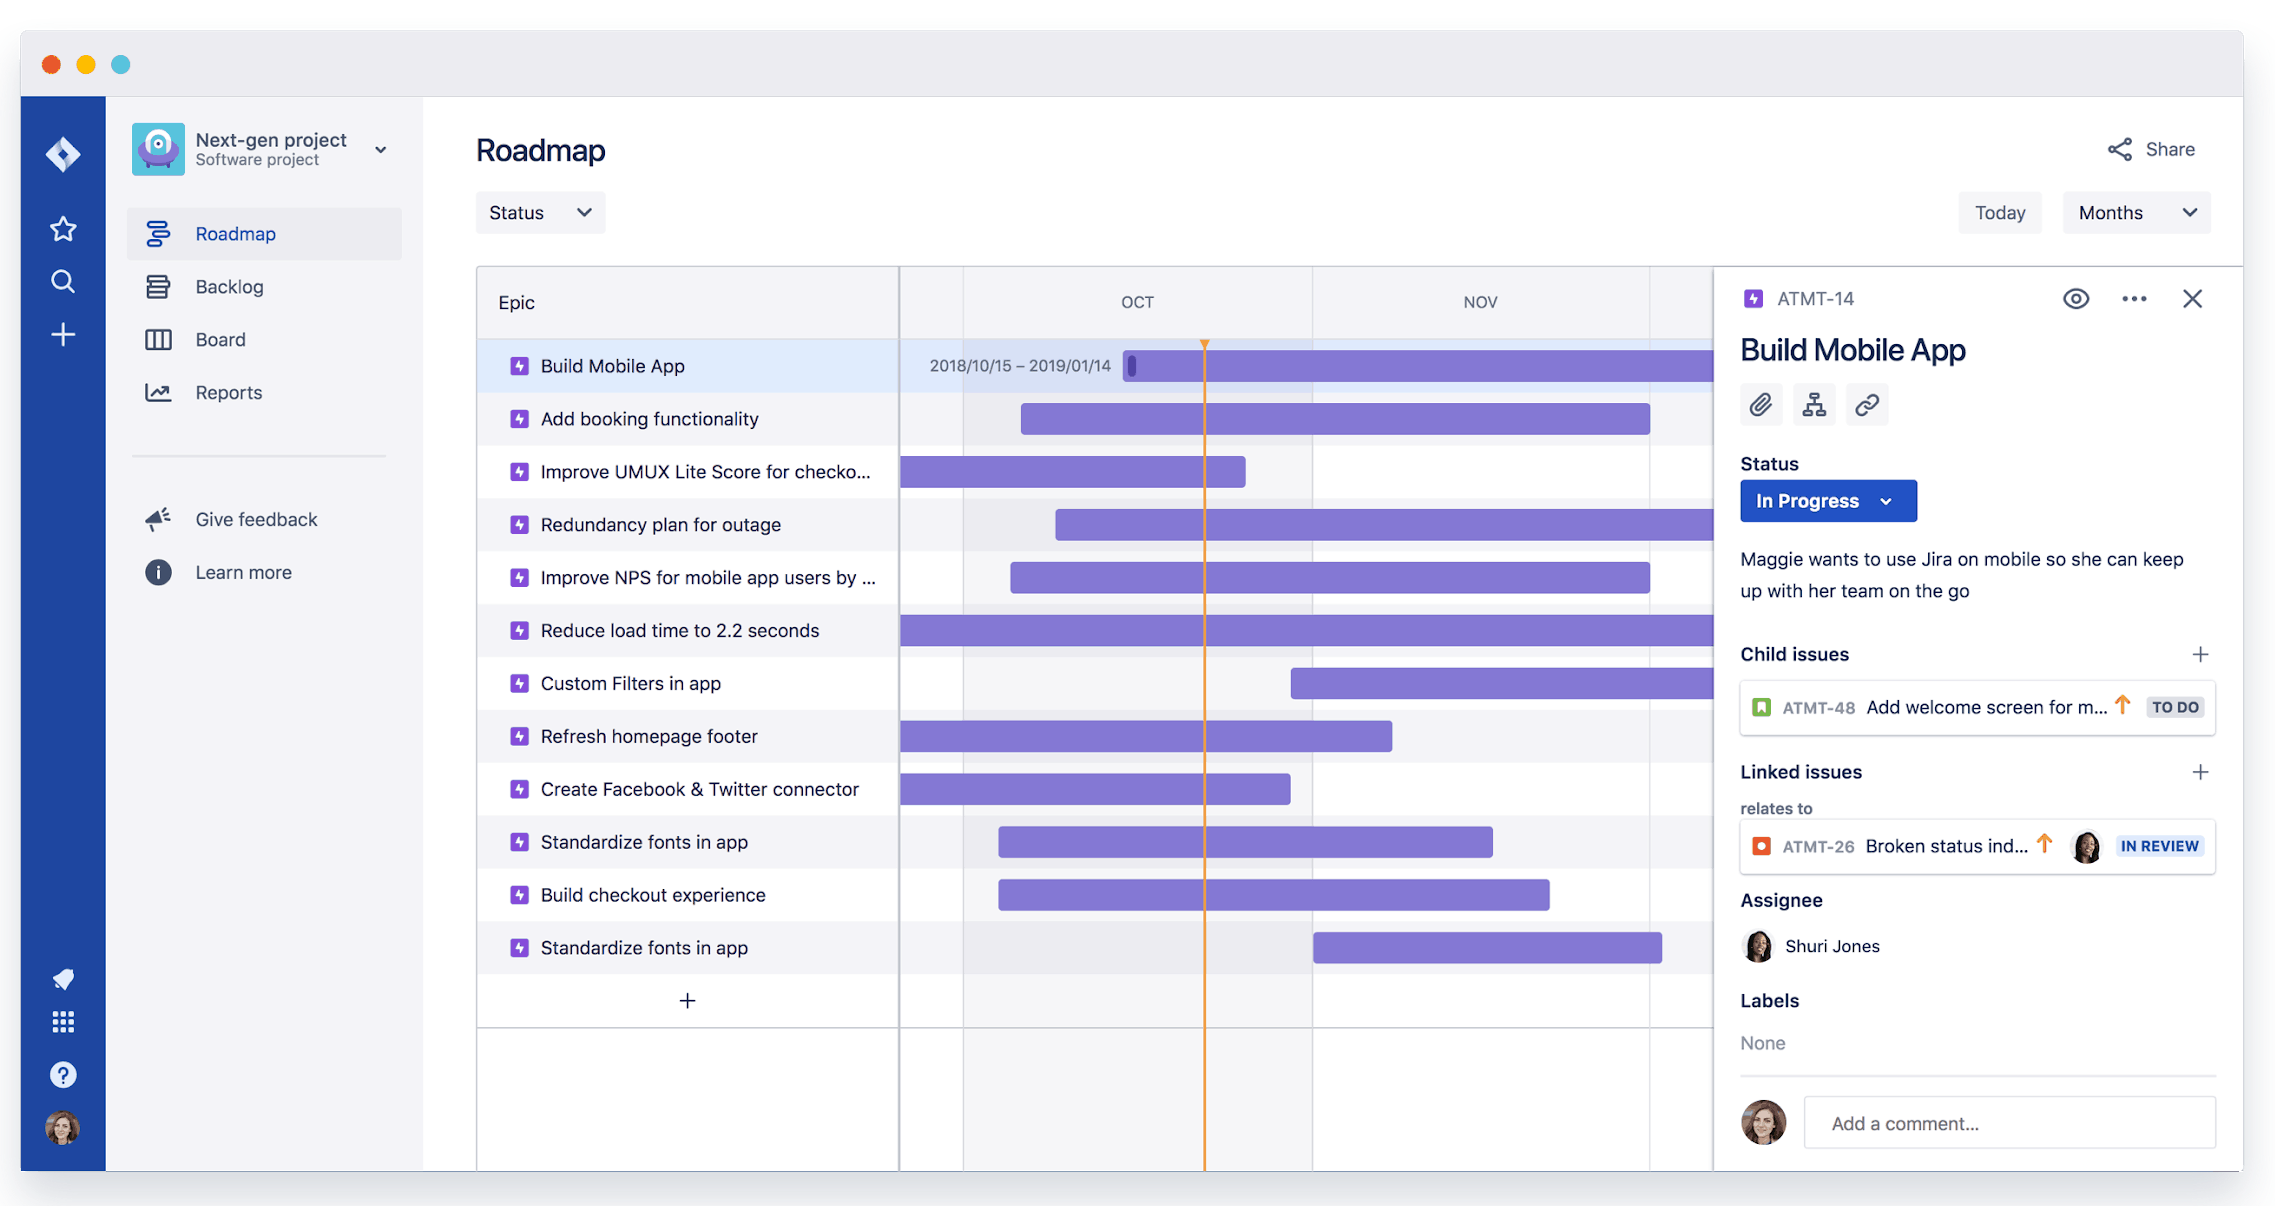Add a child issue via the hierarchy icon
2275x1206 pixels.
tap(1814, 405)
